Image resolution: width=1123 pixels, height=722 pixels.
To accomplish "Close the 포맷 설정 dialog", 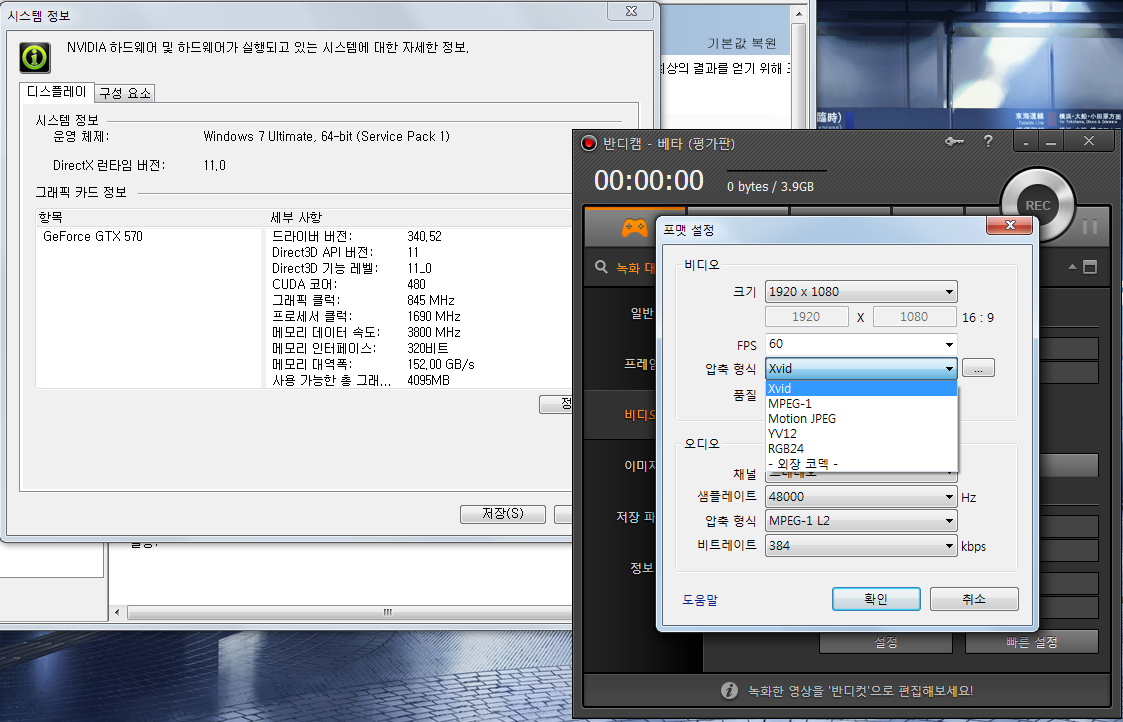I will coord(1009,225).
